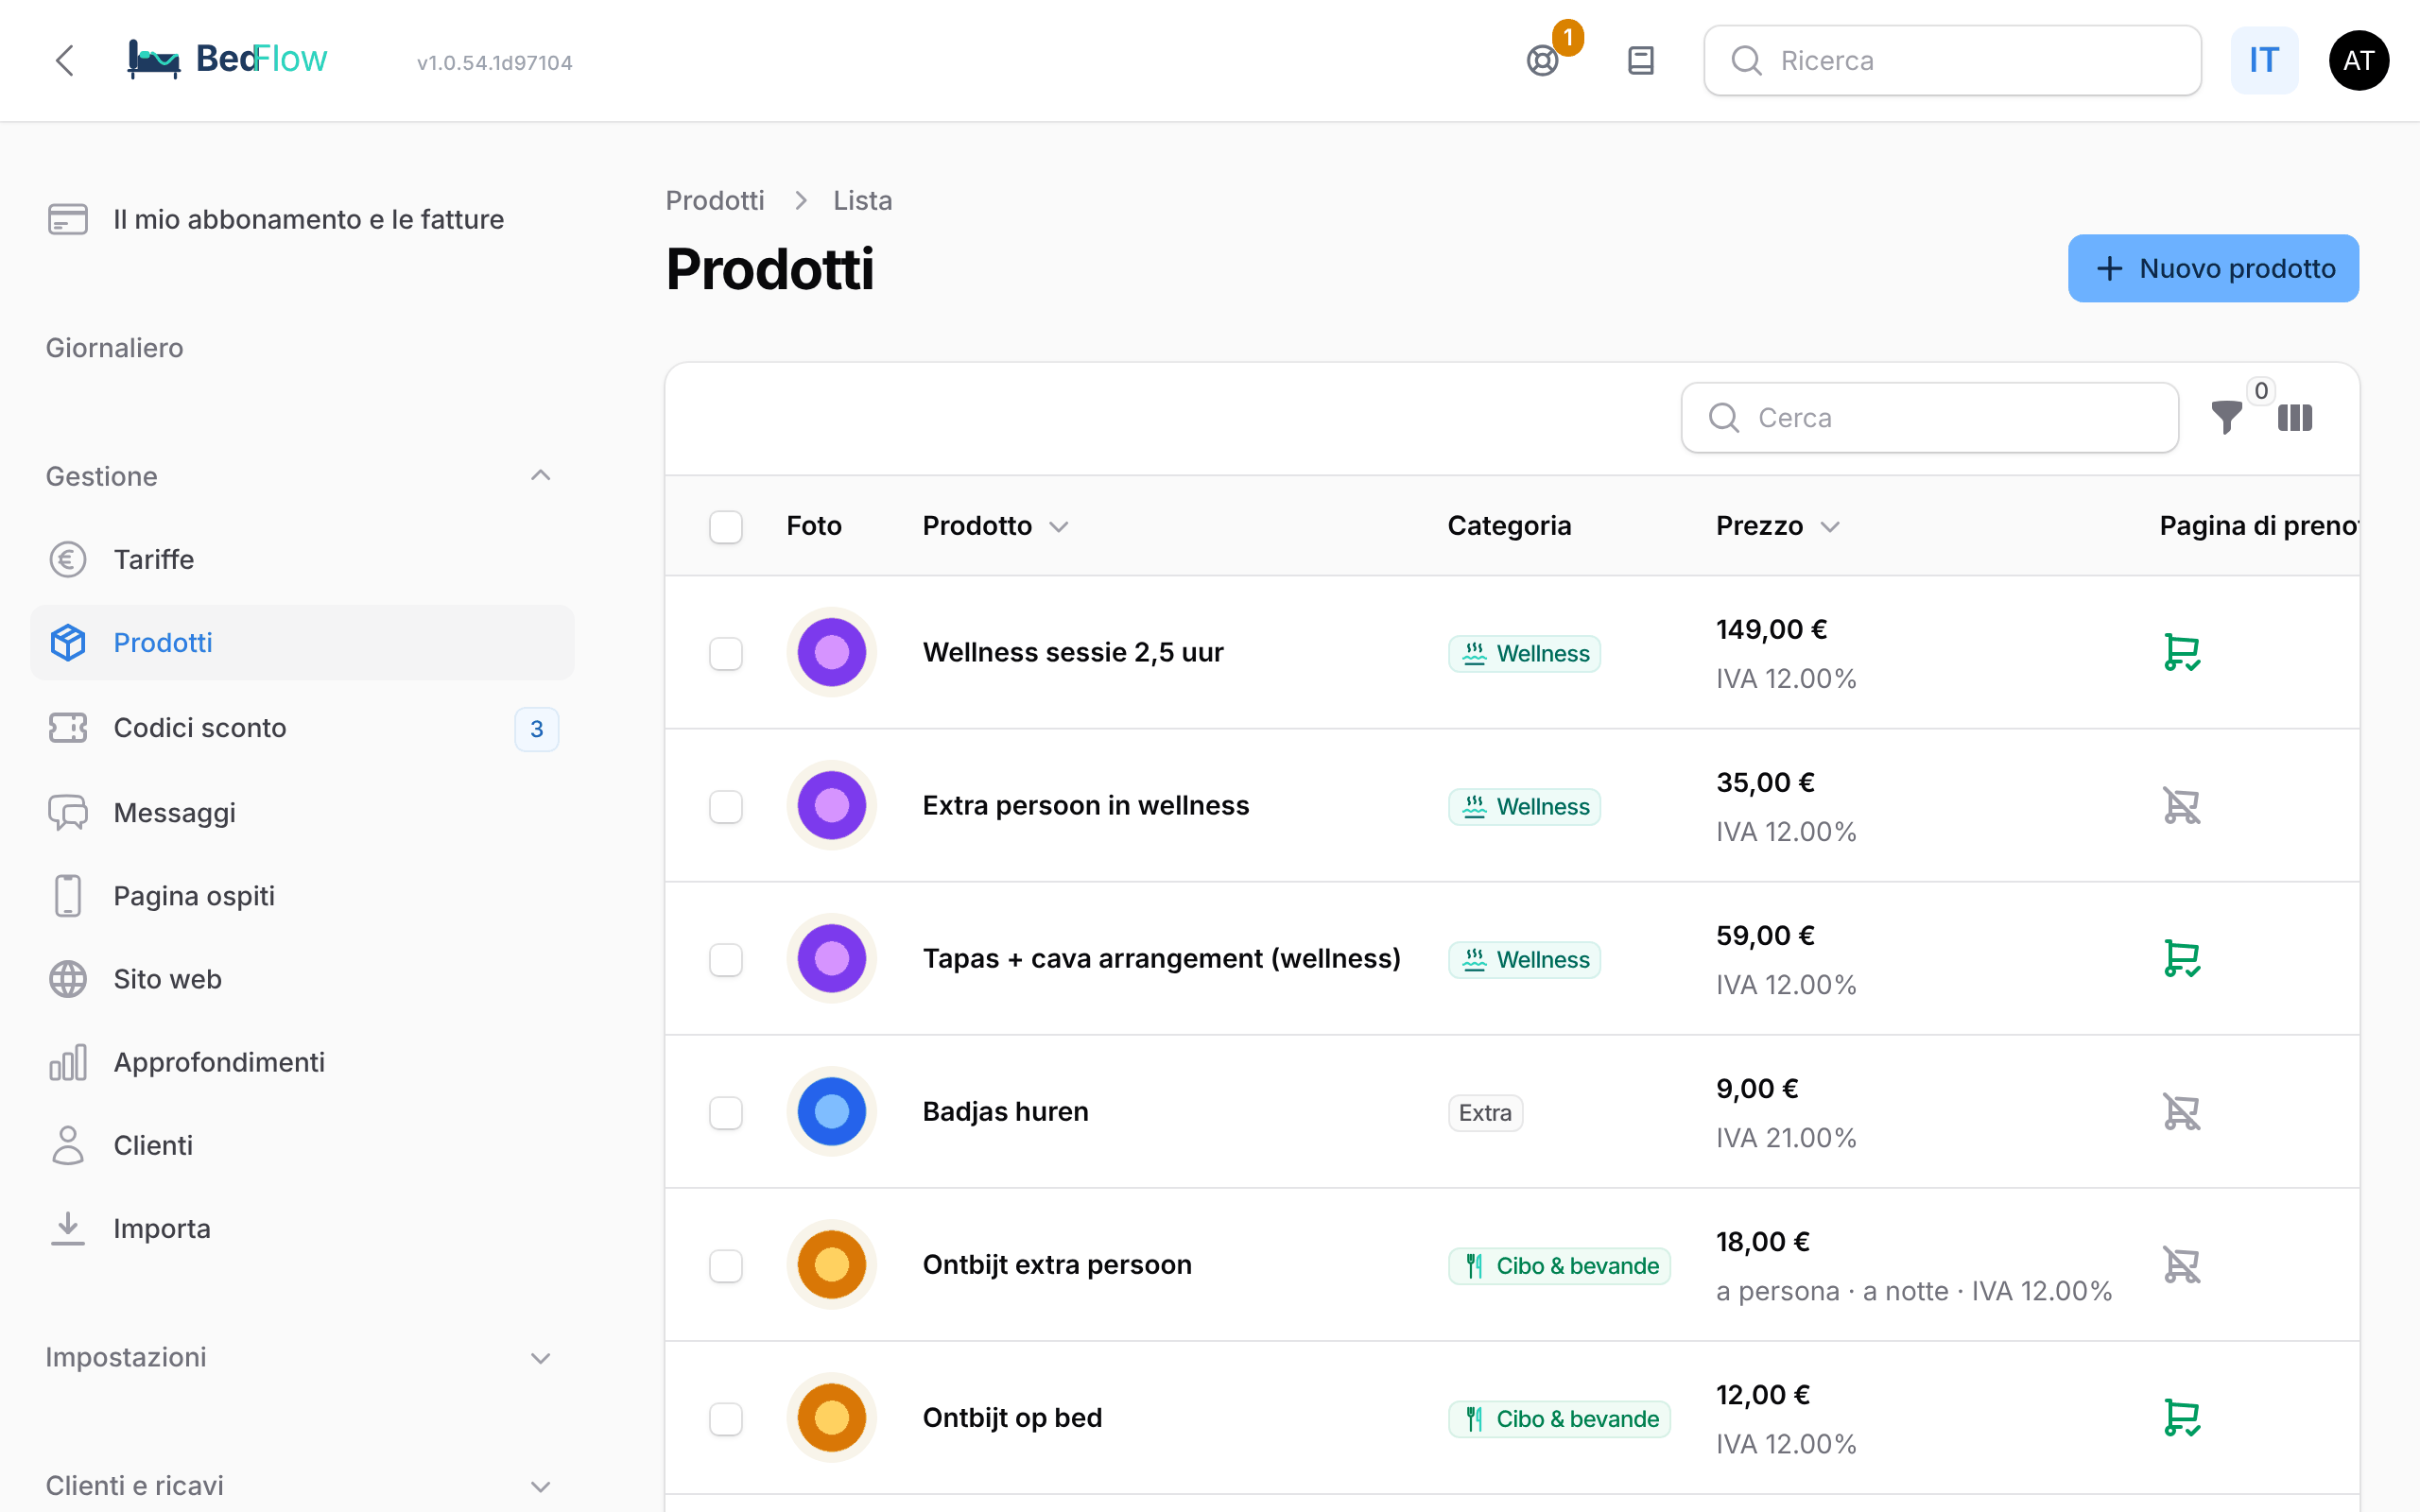Open the AT user avatar menu
This screenshot has height=1512, width=2420.
tap(2358, 61)
